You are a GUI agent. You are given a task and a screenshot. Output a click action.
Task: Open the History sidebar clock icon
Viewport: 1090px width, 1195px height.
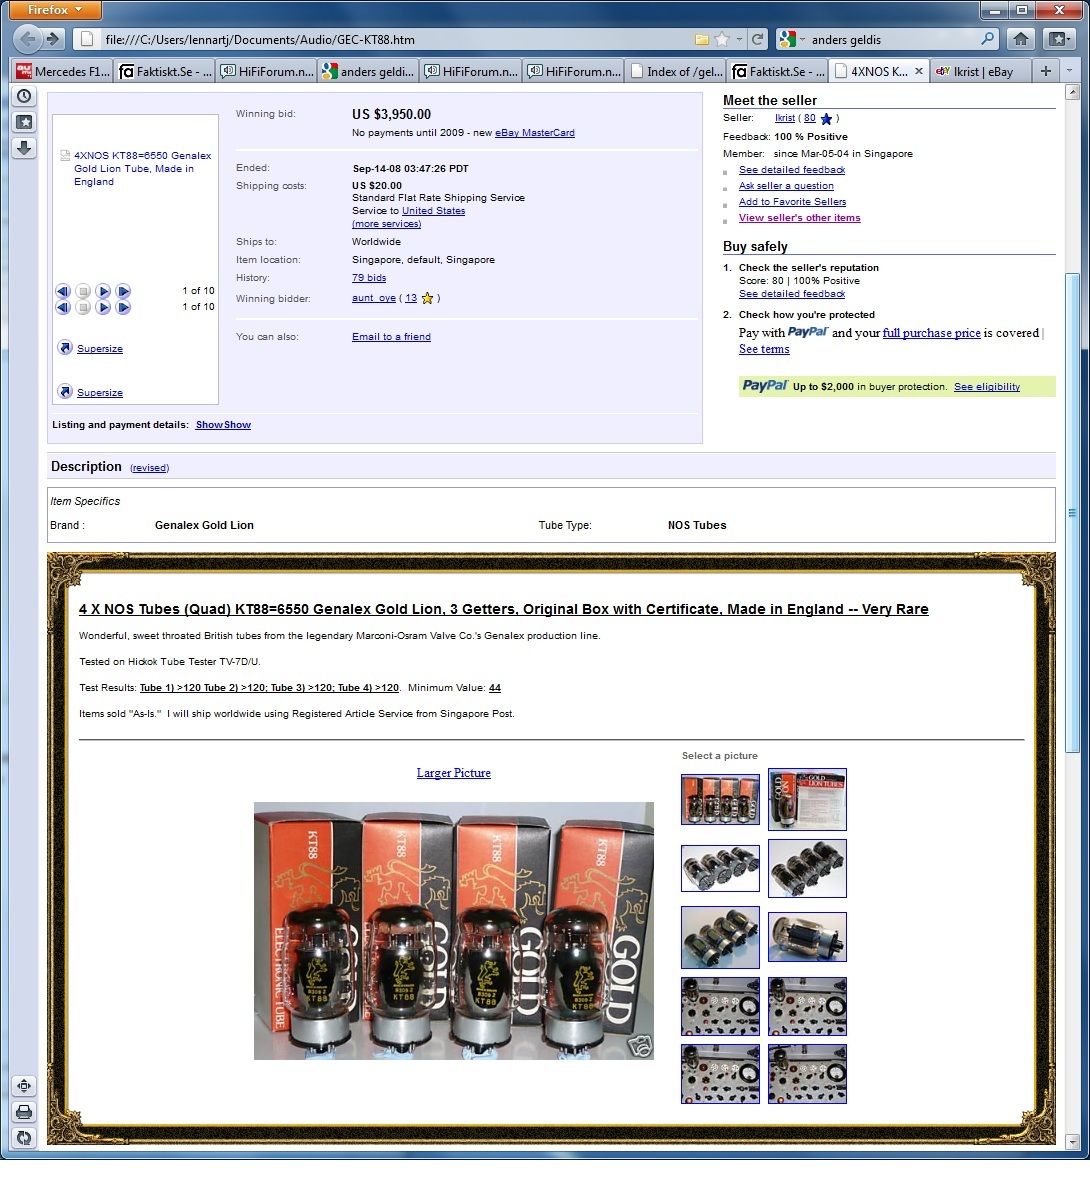pyautogui.click(x=24, y=96)
